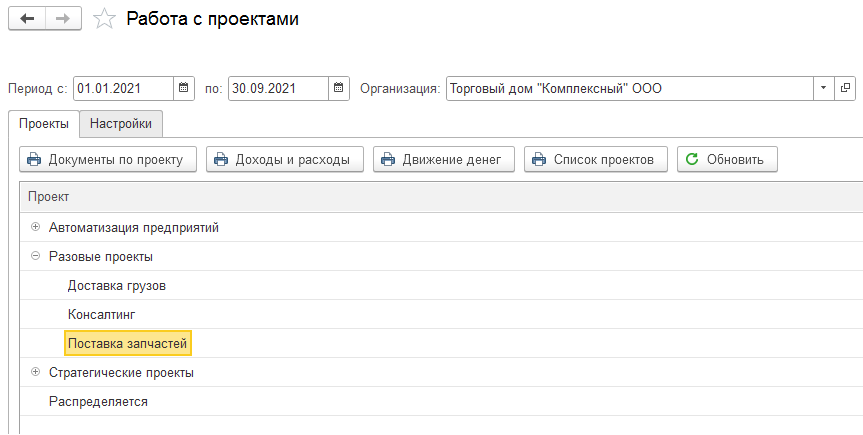
Task: Add page to favorites with star icon
Action: (104, 19)
